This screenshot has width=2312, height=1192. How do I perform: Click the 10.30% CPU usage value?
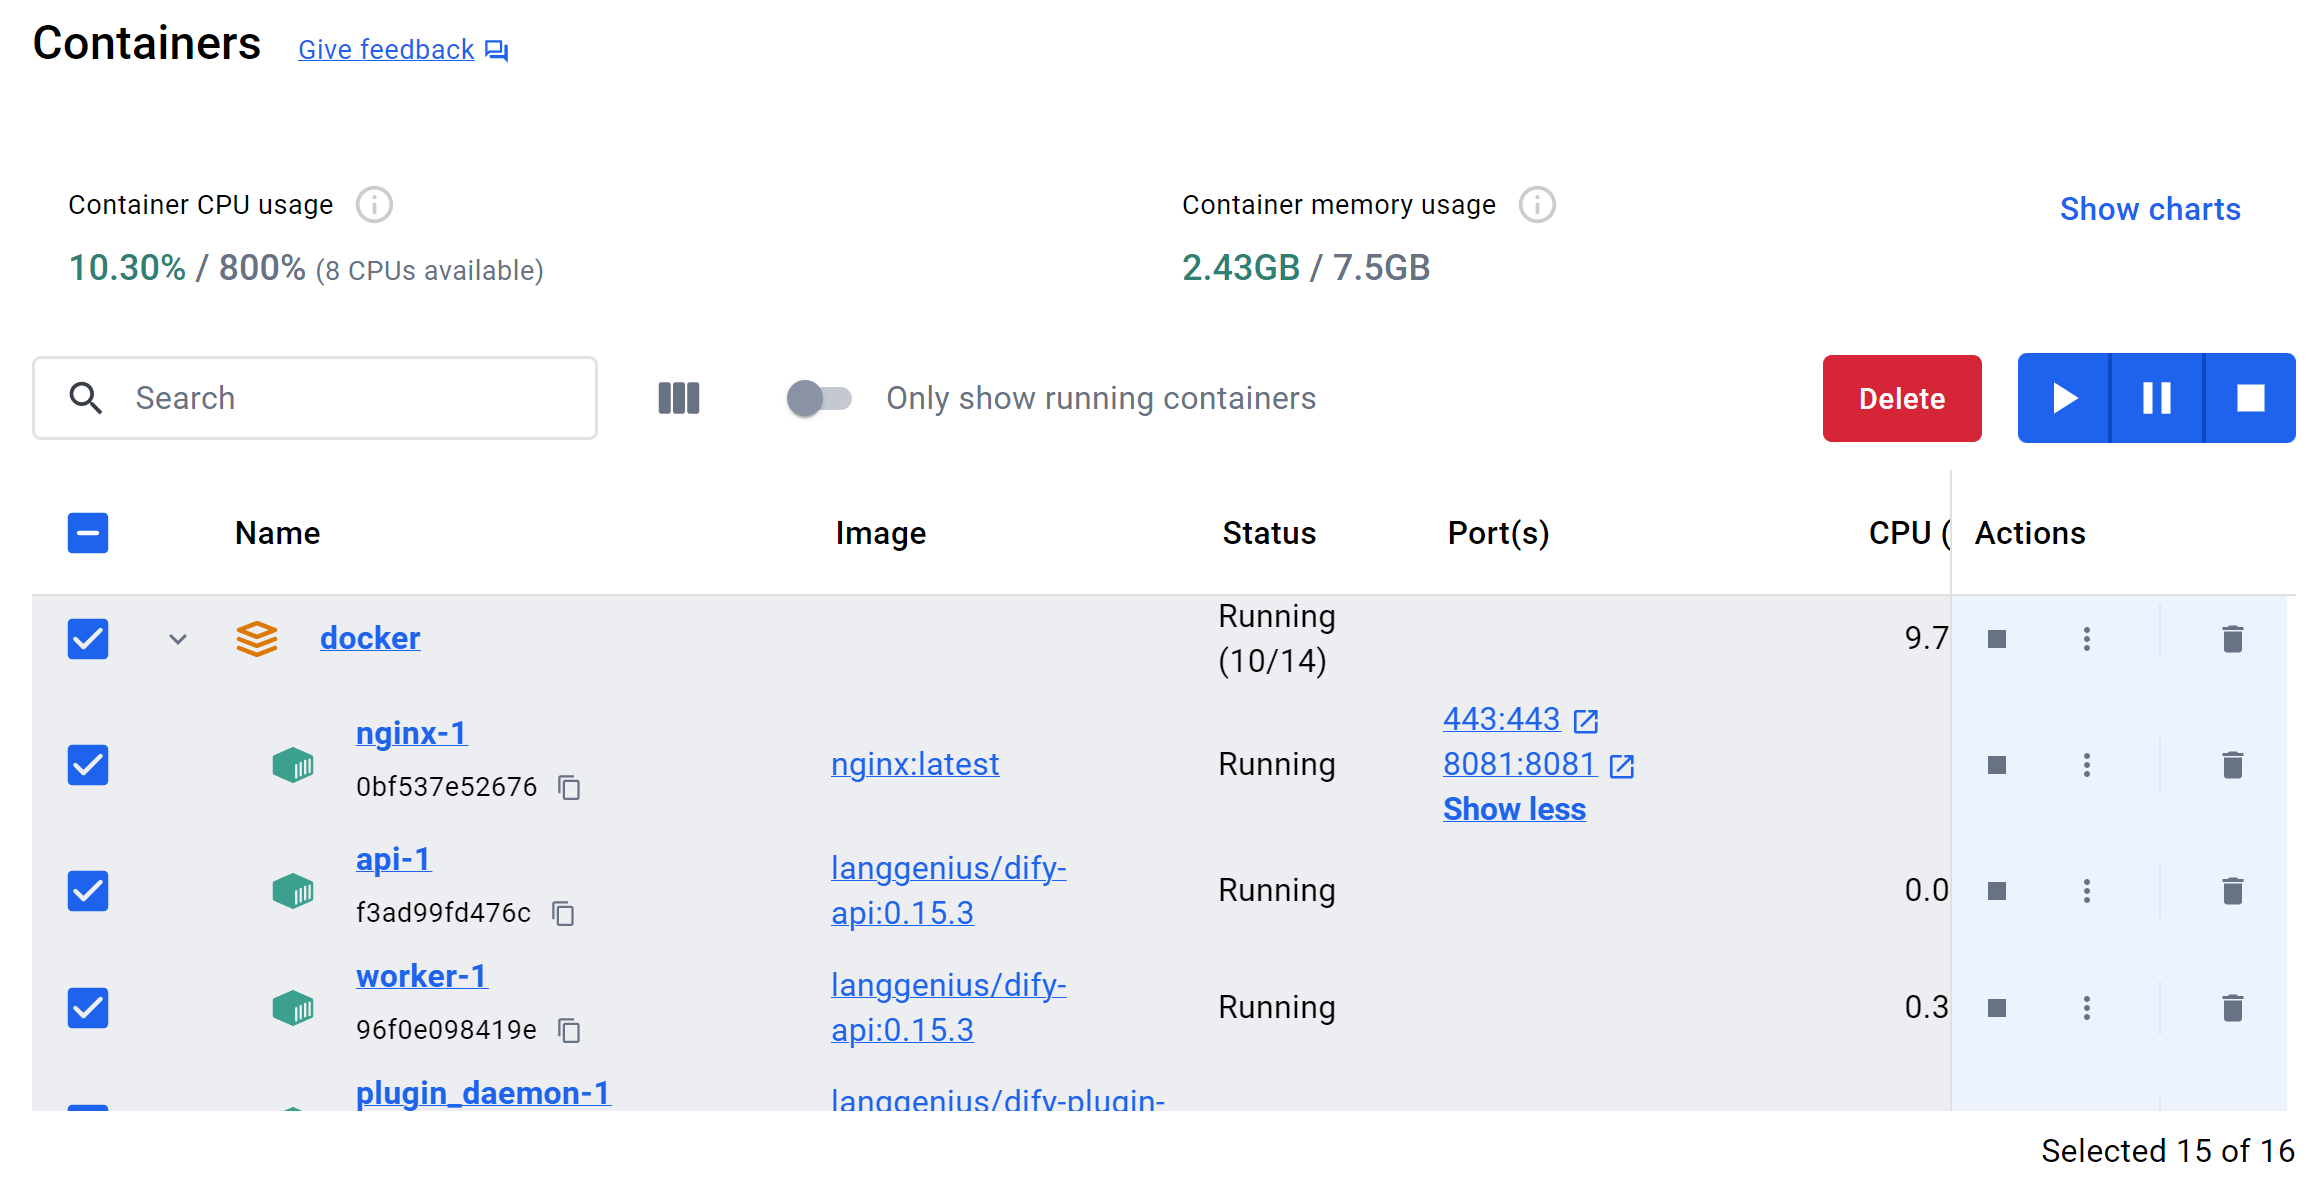coord(127,268)
